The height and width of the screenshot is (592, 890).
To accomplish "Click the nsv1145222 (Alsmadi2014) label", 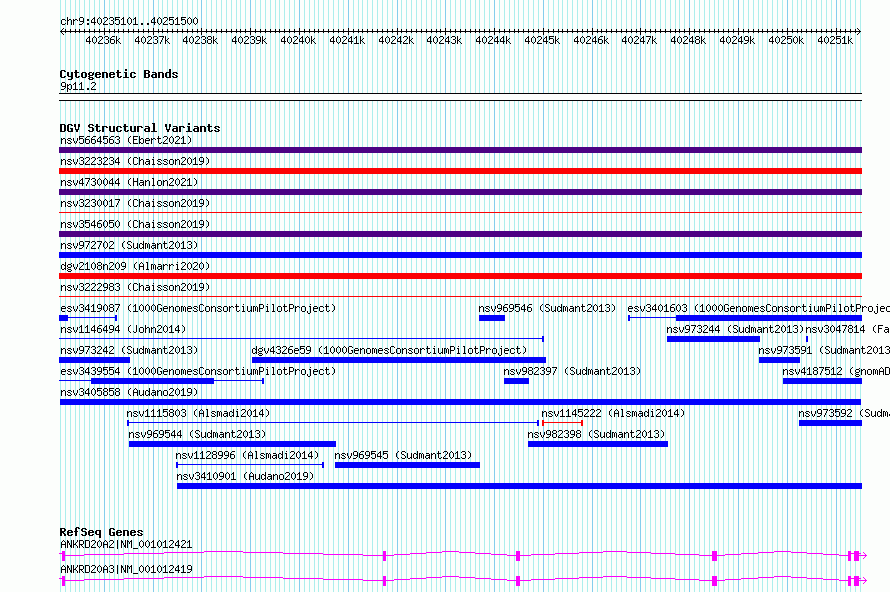I will pos(613,413).
